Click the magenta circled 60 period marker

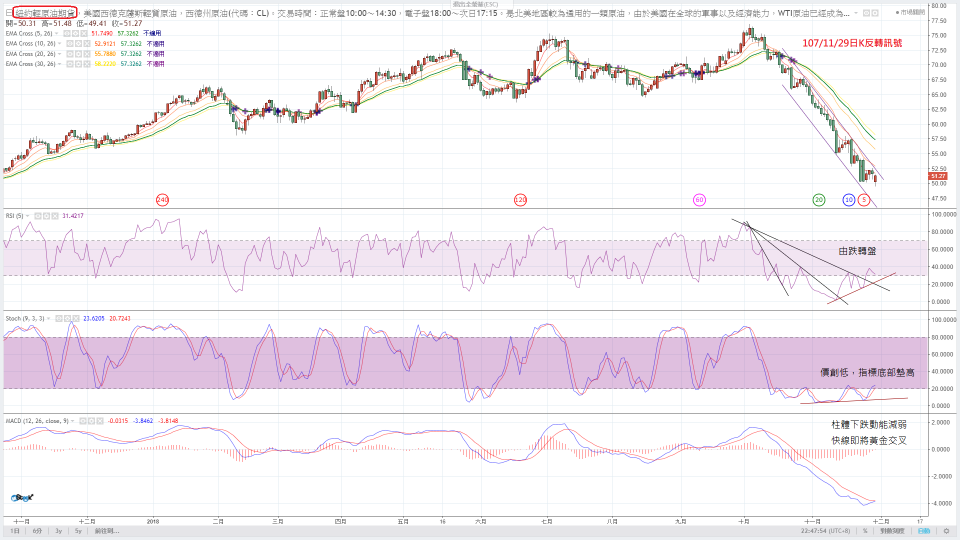pos(700,200)
